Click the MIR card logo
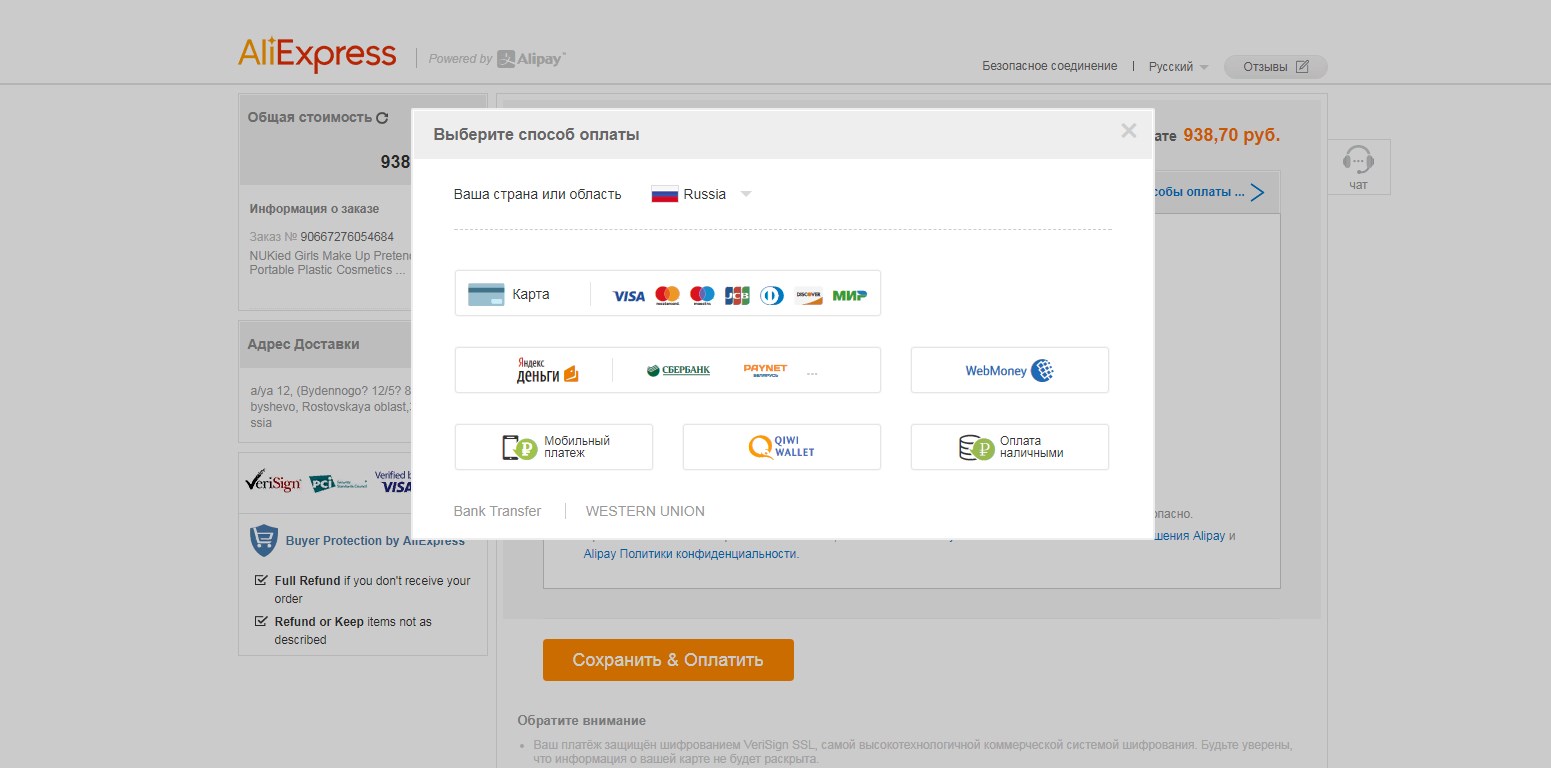 [x=849, y=296]
